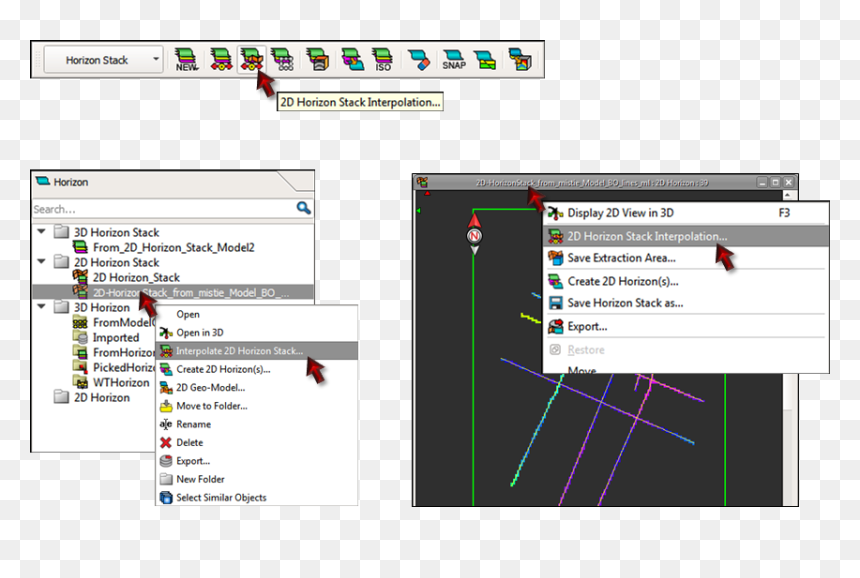Click the rightmost multicolor cube toolbar icon
The width and height of the screenshot is (860, 578).
point(519,59)
